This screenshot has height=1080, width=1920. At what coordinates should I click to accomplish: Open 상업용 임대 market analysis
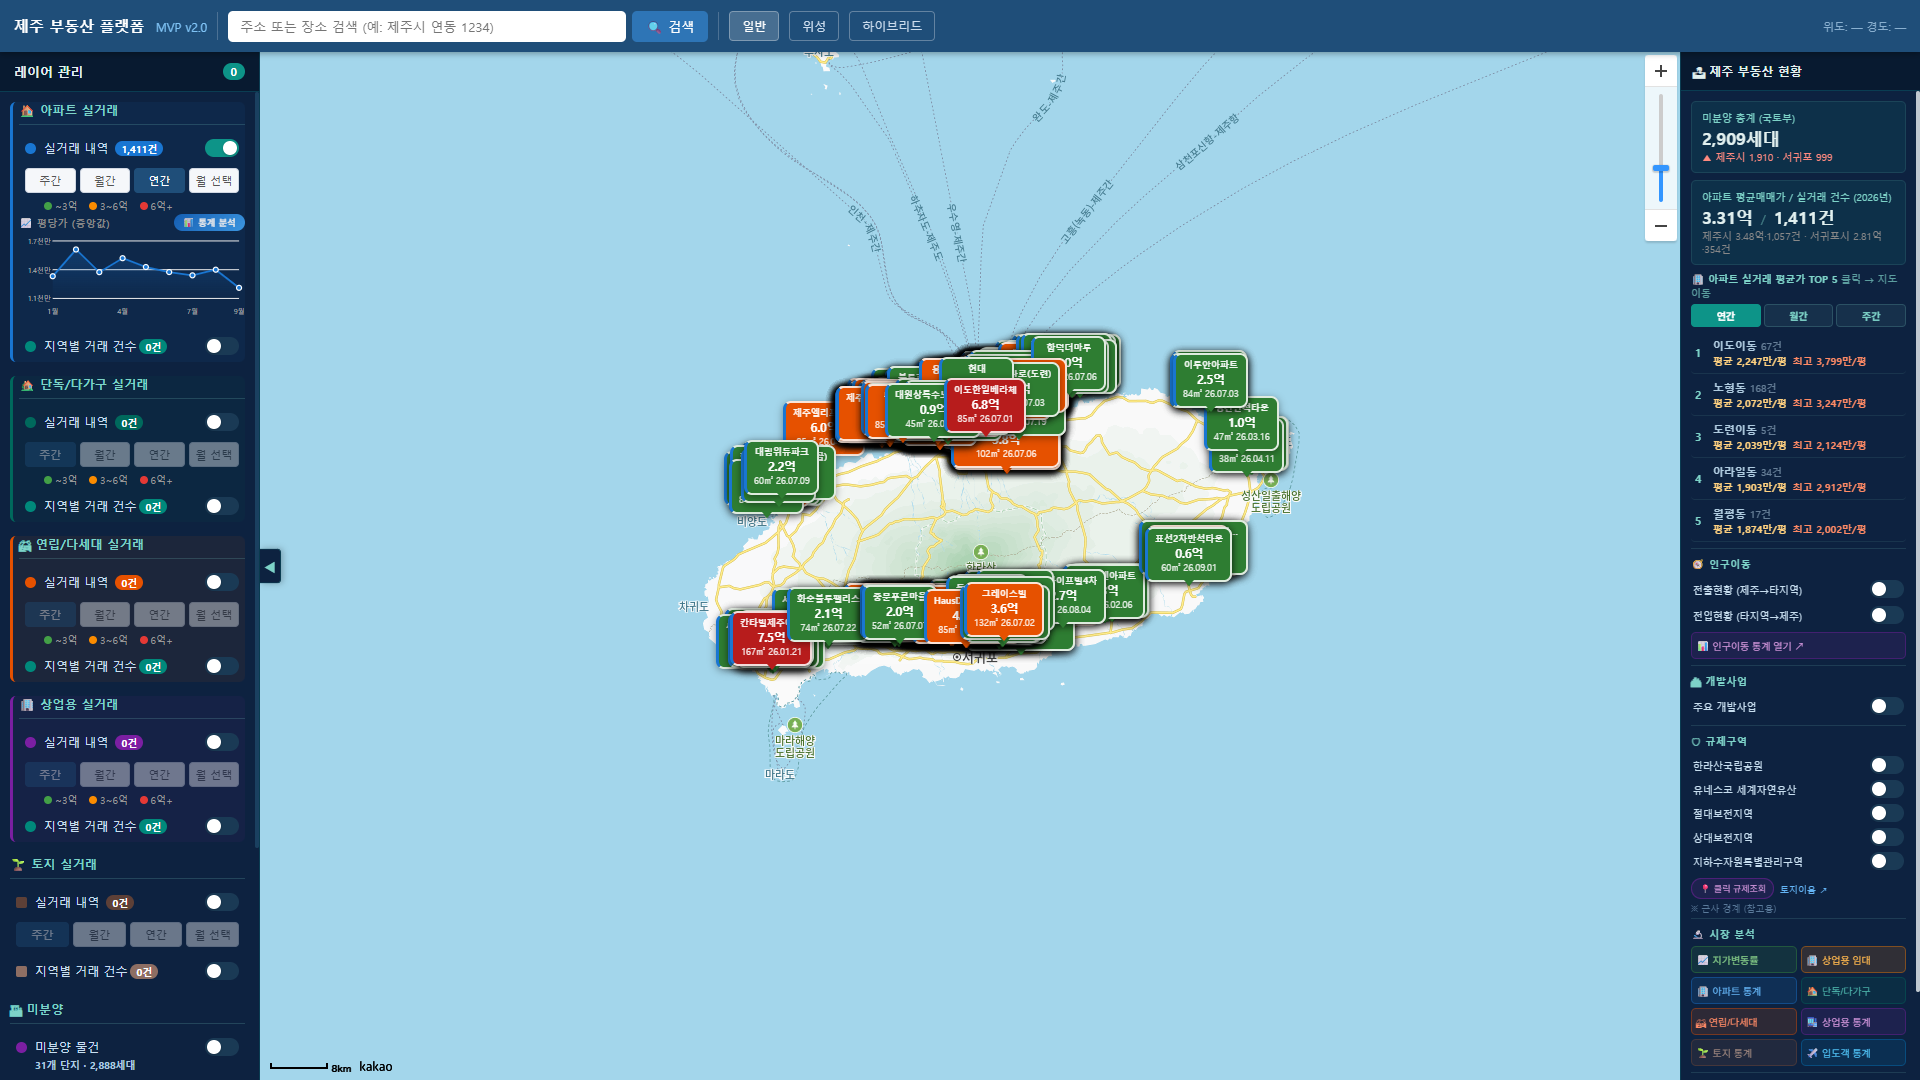click(x=1853, y=961)
